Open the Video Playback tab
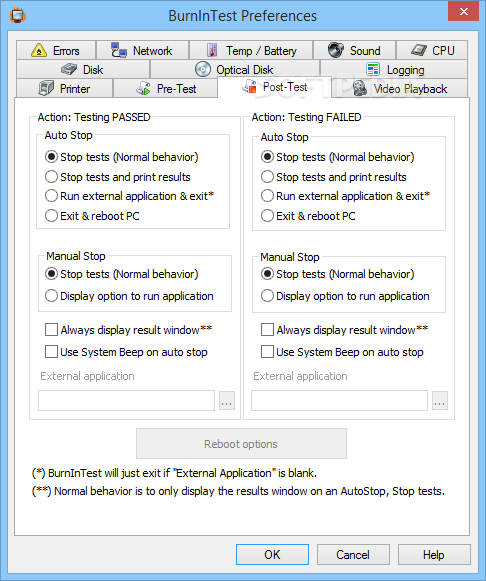The width and height of the screenshot is (486, 581). pyautogui.click(x=400, y=88)
